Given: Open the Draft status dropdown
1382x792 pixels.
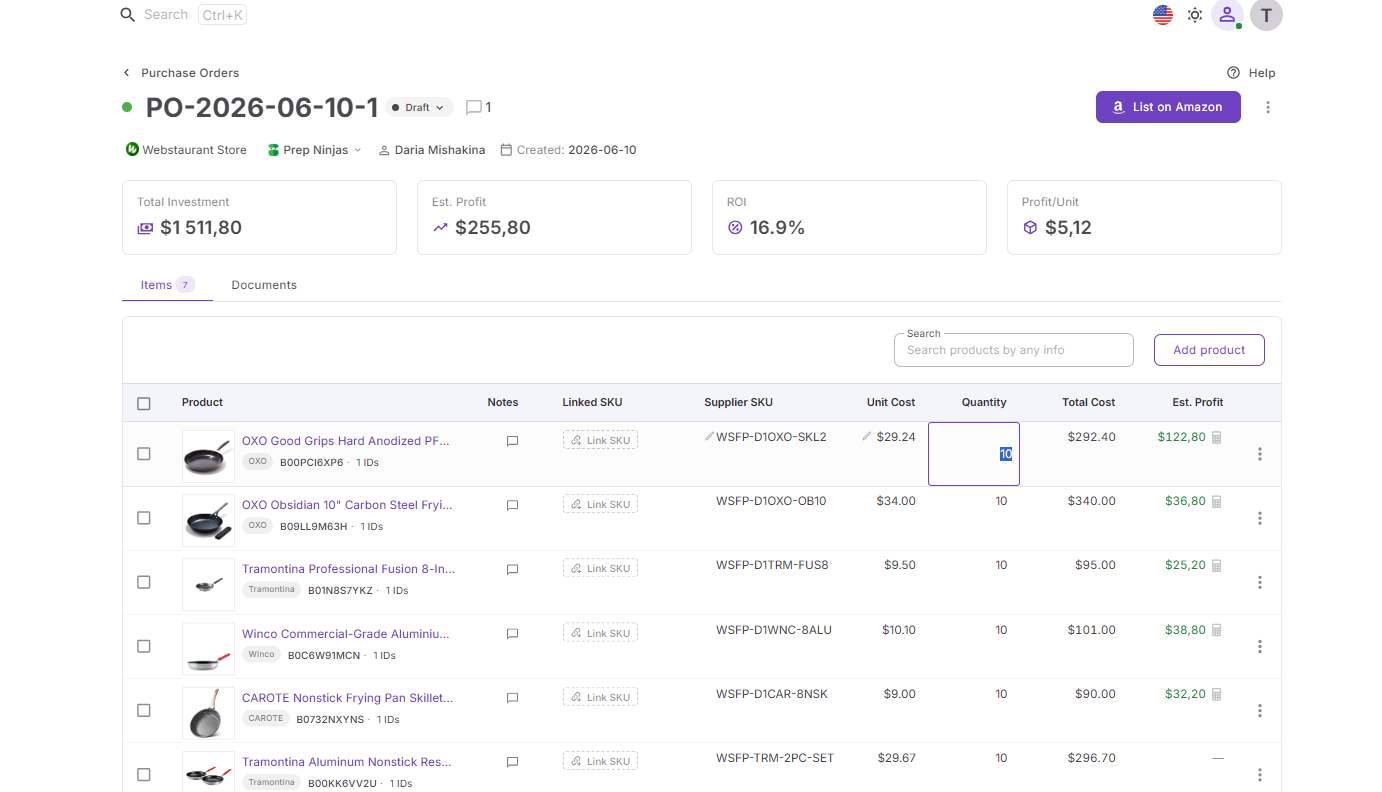Looking at the screenshot, I should 419,107.
